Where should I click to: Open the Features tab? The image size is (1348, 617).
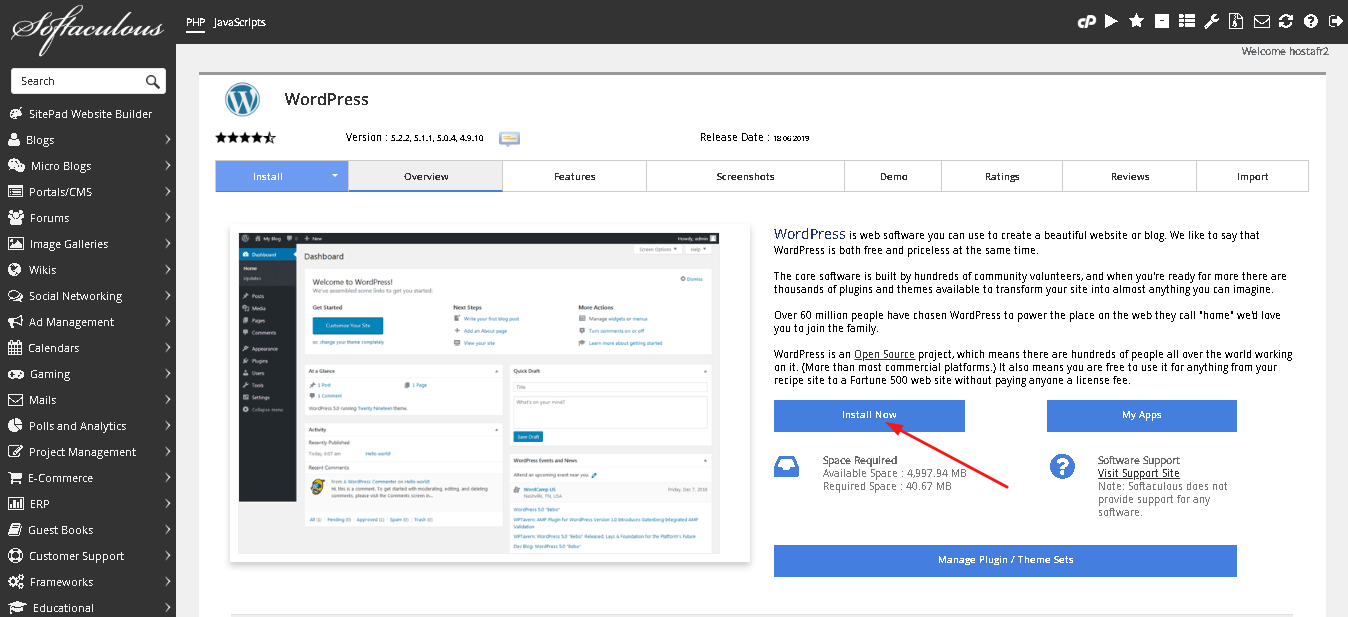click(575, 176)
